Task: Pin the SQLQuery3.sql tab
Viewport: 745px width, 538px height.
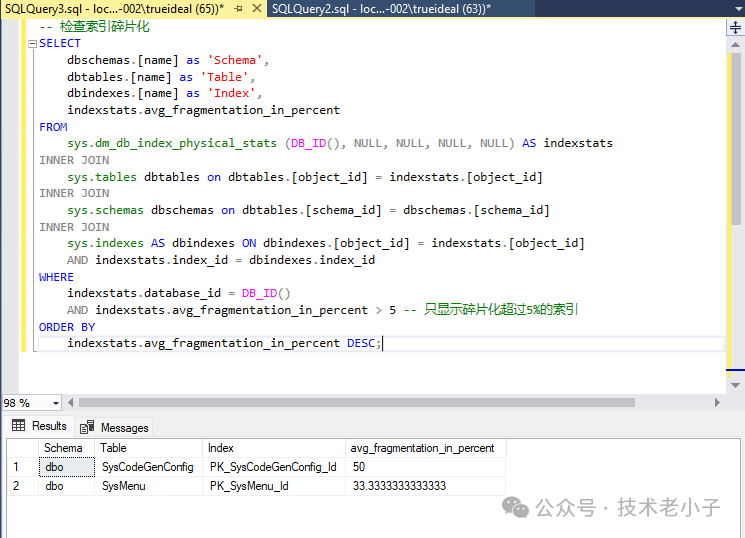Action: click(x=238, y=9)
